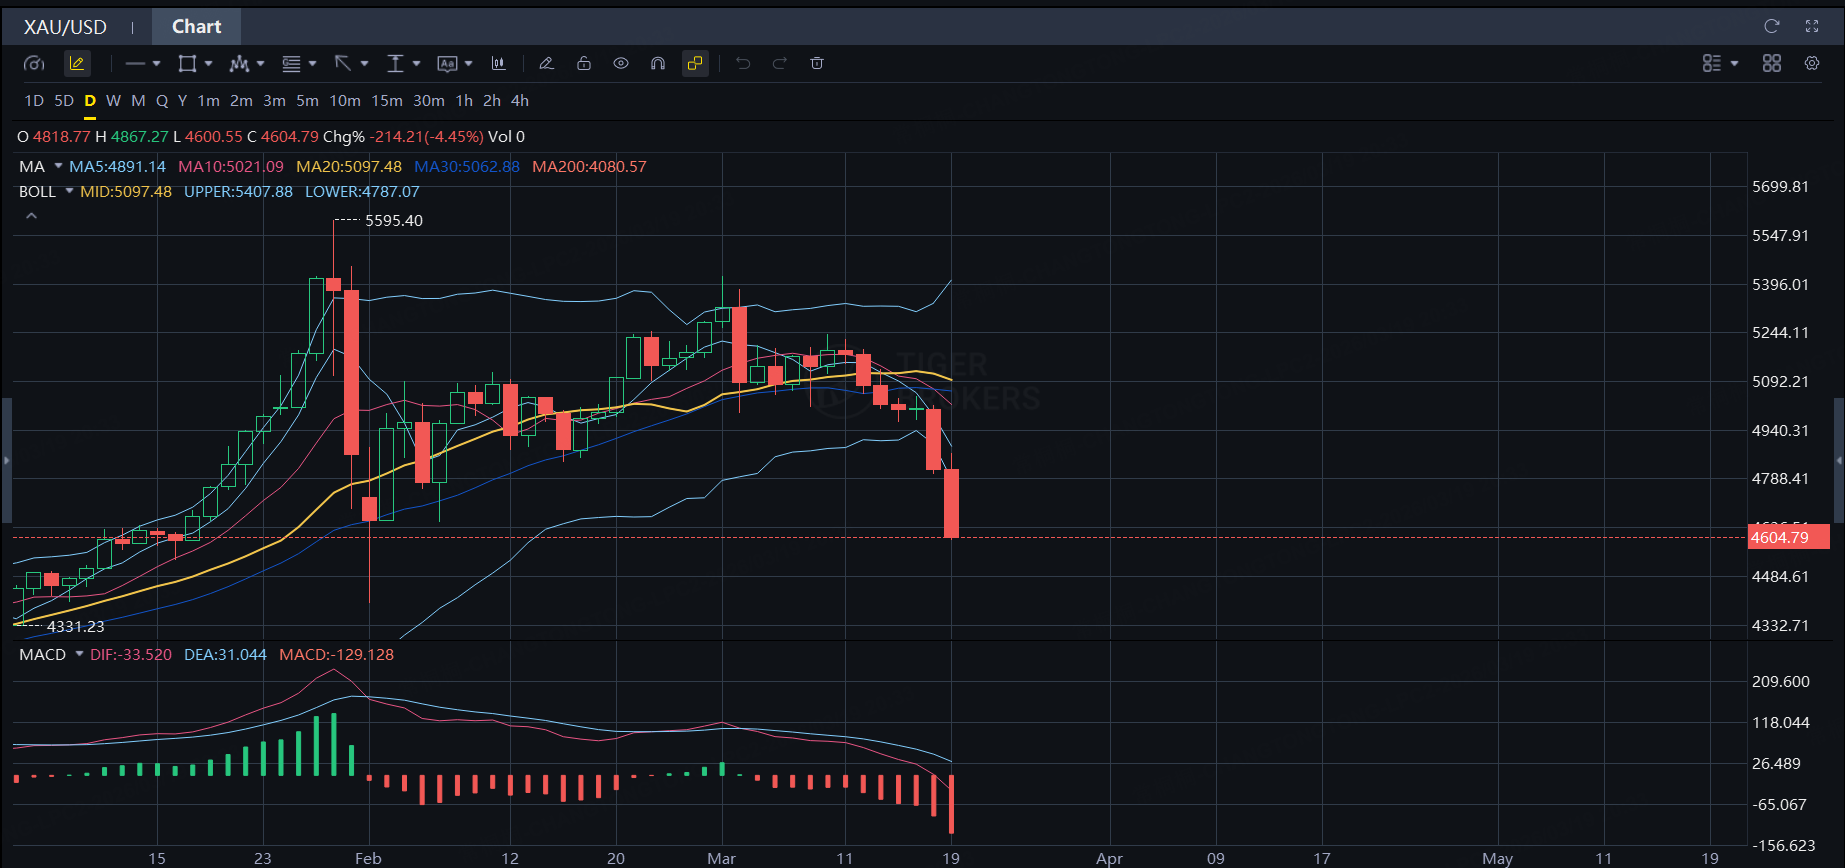Viewport: 1845px width, 868px height.
Task: Collapse the indicator legend with caret
Action: [32, 216]
